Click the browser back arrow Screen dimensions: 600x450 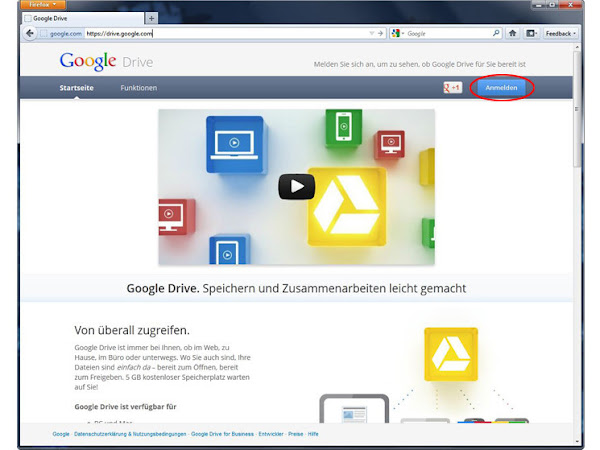[x=30, y=33]
